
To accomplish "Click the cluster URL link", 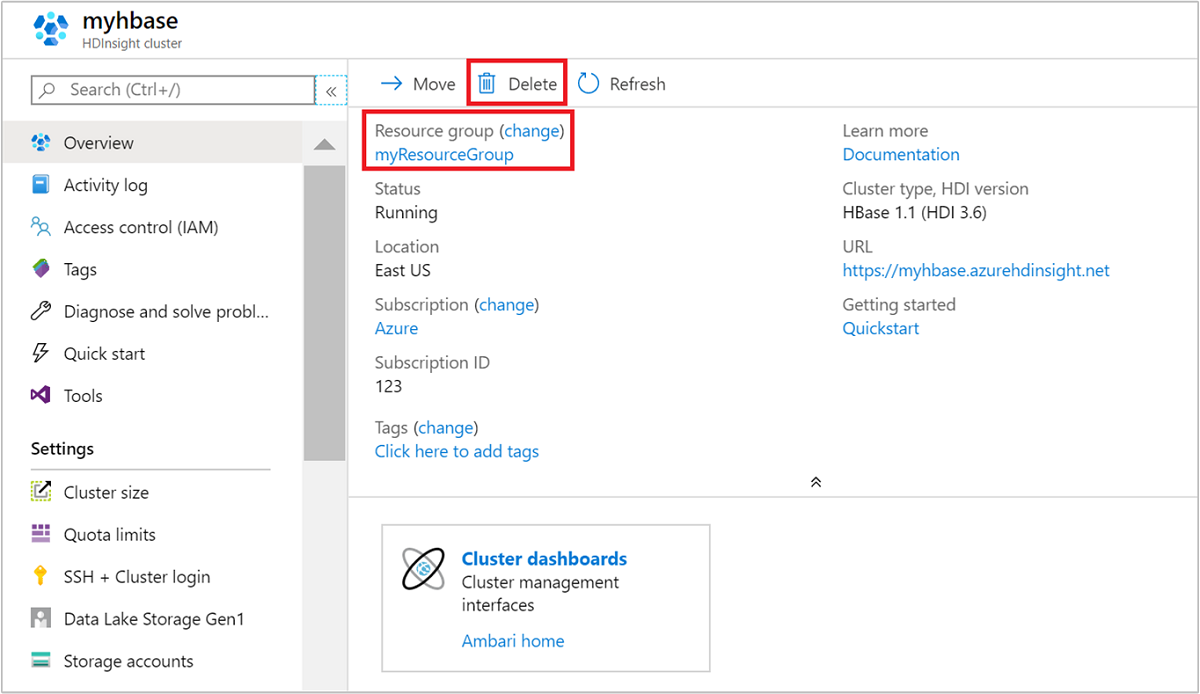I will (x=976, y=270).
